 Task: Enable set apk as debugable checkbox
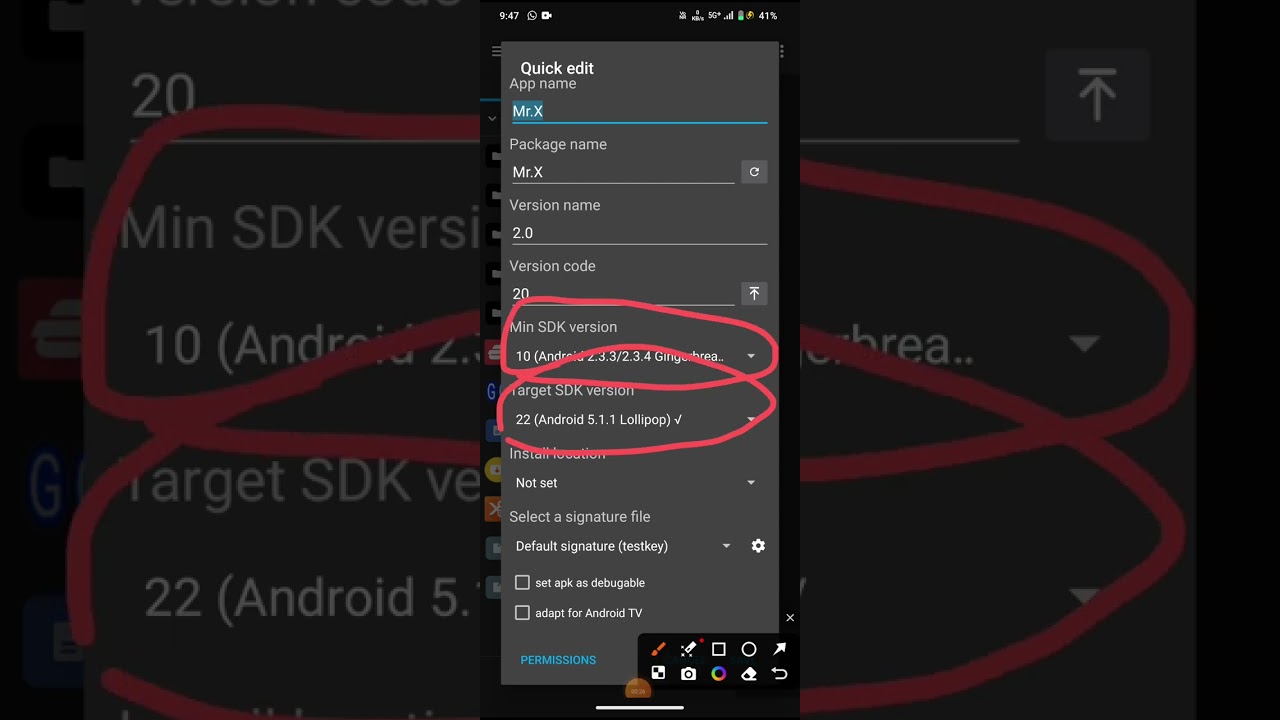click(522, 582)
